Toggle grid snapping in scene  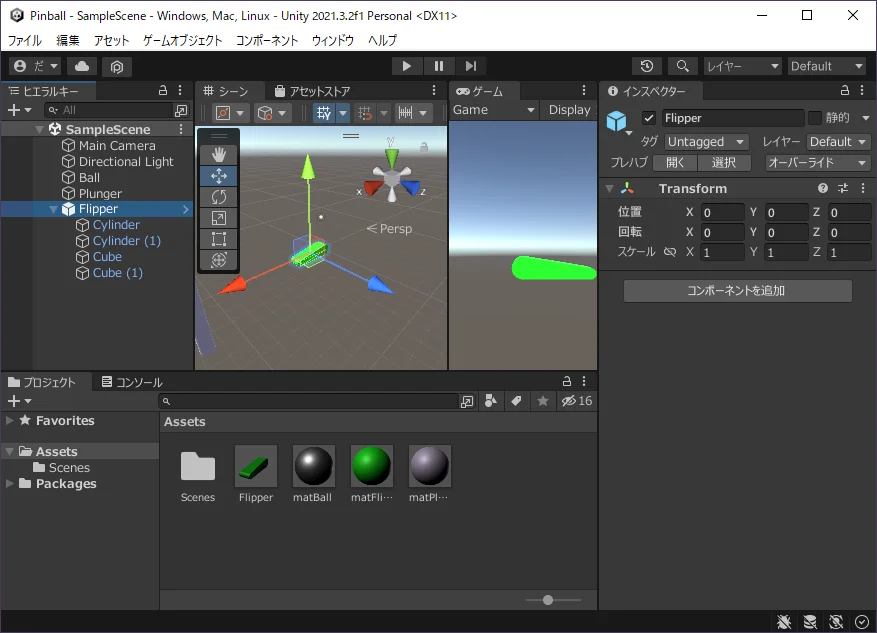click(365, 113)
